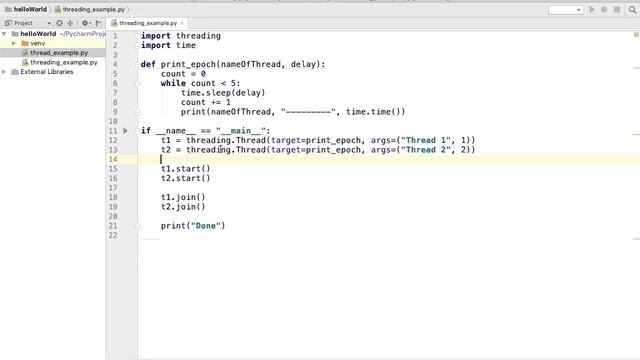Click the if __name__ == "__main__" line
This screenshot has height=360, width=640.
pos(205,131)
